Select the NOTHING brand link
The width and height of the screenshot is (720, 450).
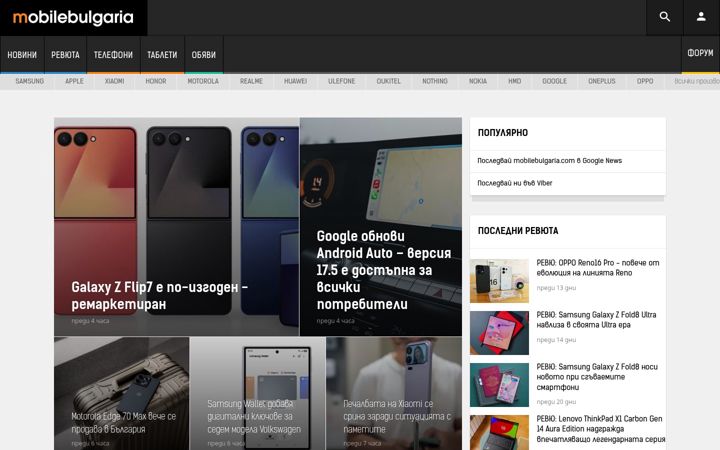point(435,81)
